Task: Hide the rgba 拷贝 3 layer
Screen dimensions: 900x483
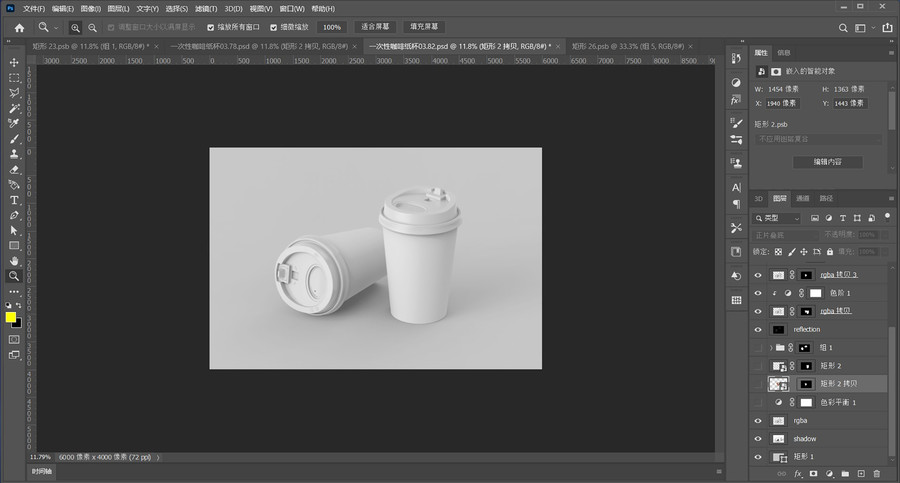Action: click(x=758, y=275)
